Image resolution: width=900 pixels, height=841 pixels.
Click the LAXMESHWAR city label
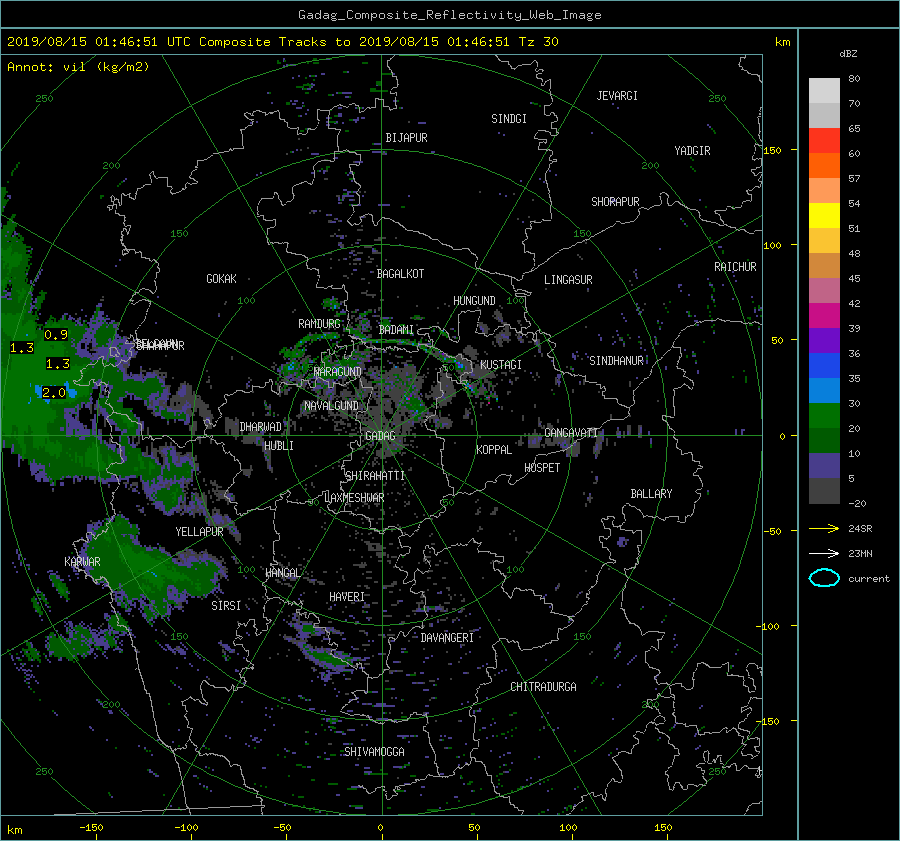[354, 498]
